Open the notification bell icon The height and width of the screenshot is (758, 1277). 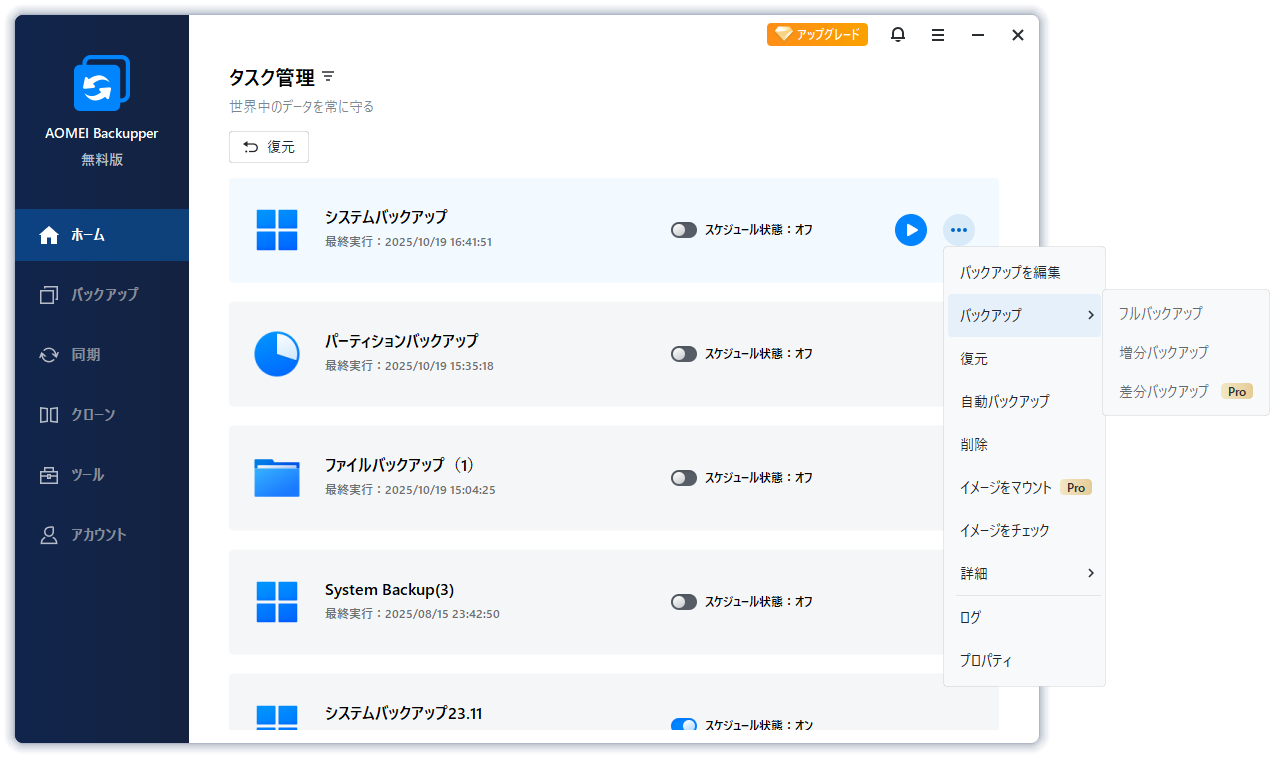pyautogui.click(x=898, y=35)
